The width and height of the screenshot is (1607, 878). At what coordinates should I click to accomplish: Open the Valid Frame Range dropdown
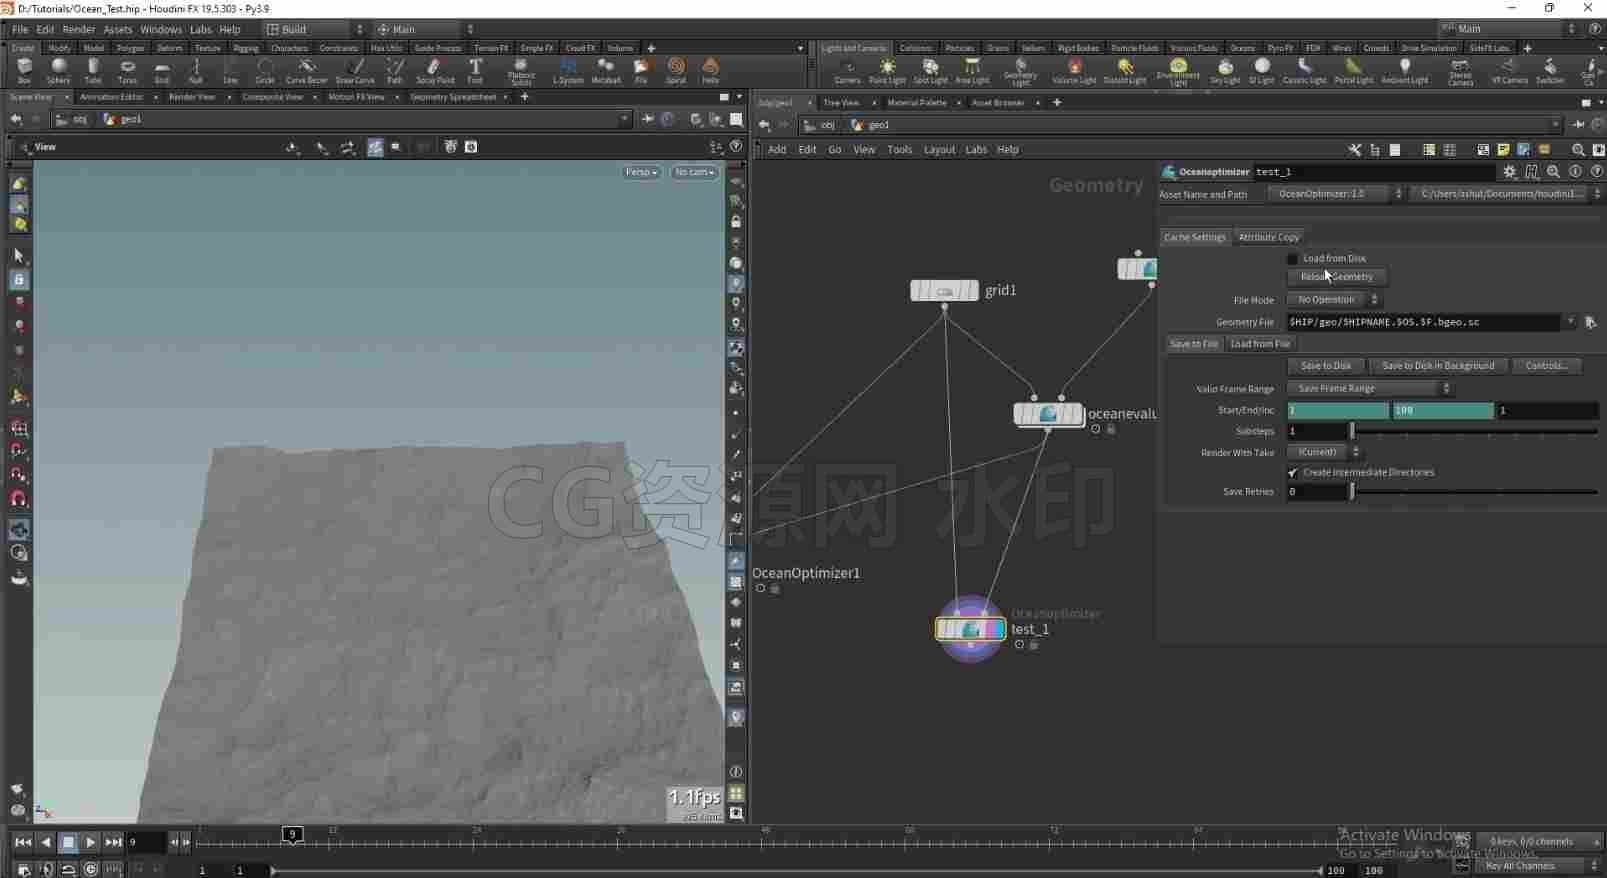click(x=1369, y=388)
